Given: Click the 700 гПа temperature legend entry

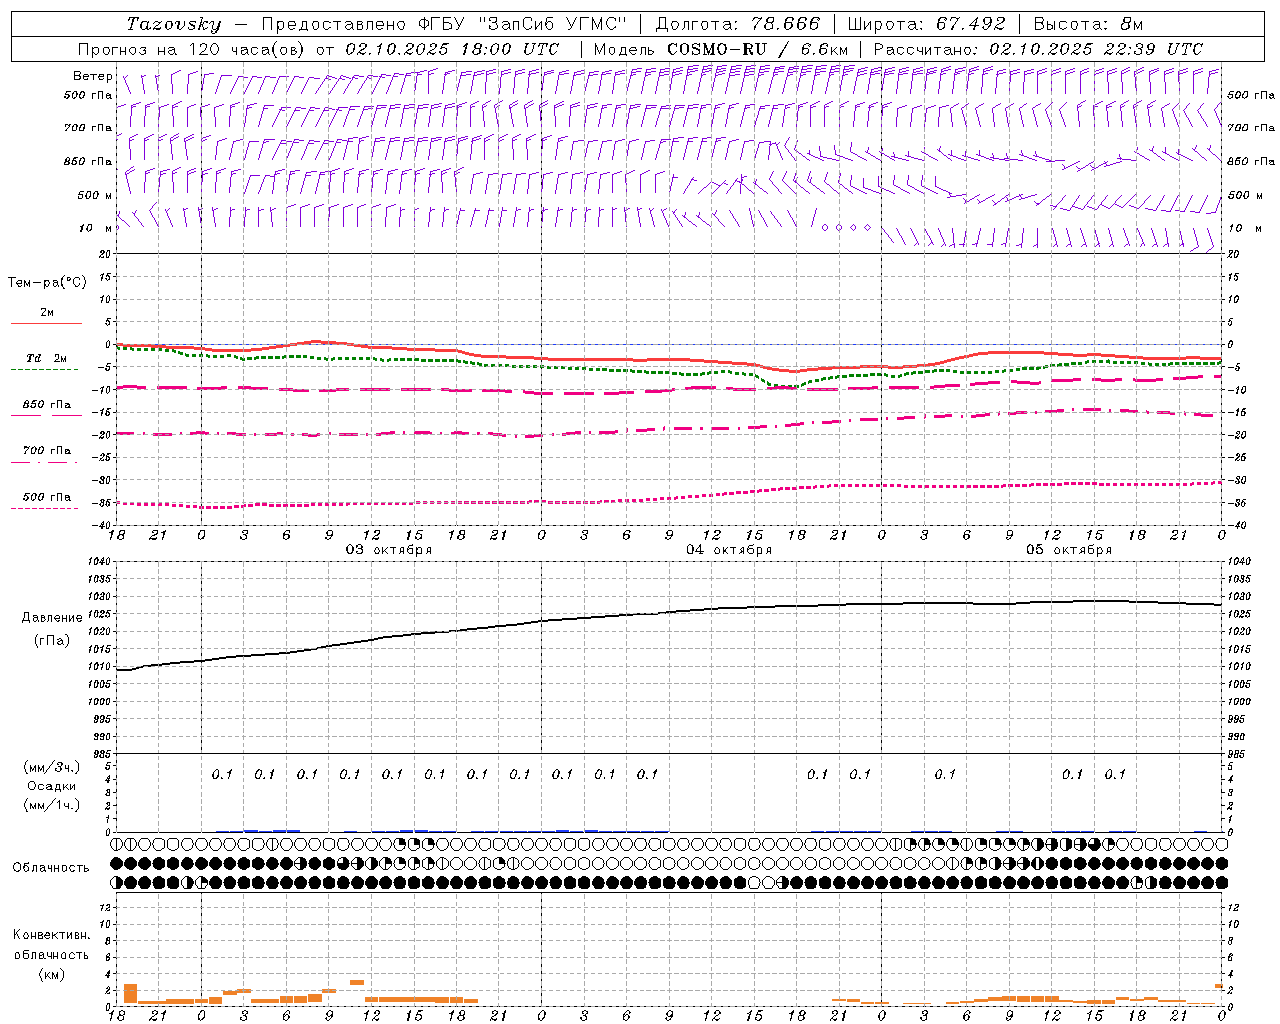Looking at the screenshot, I should (x=47, y=451).
